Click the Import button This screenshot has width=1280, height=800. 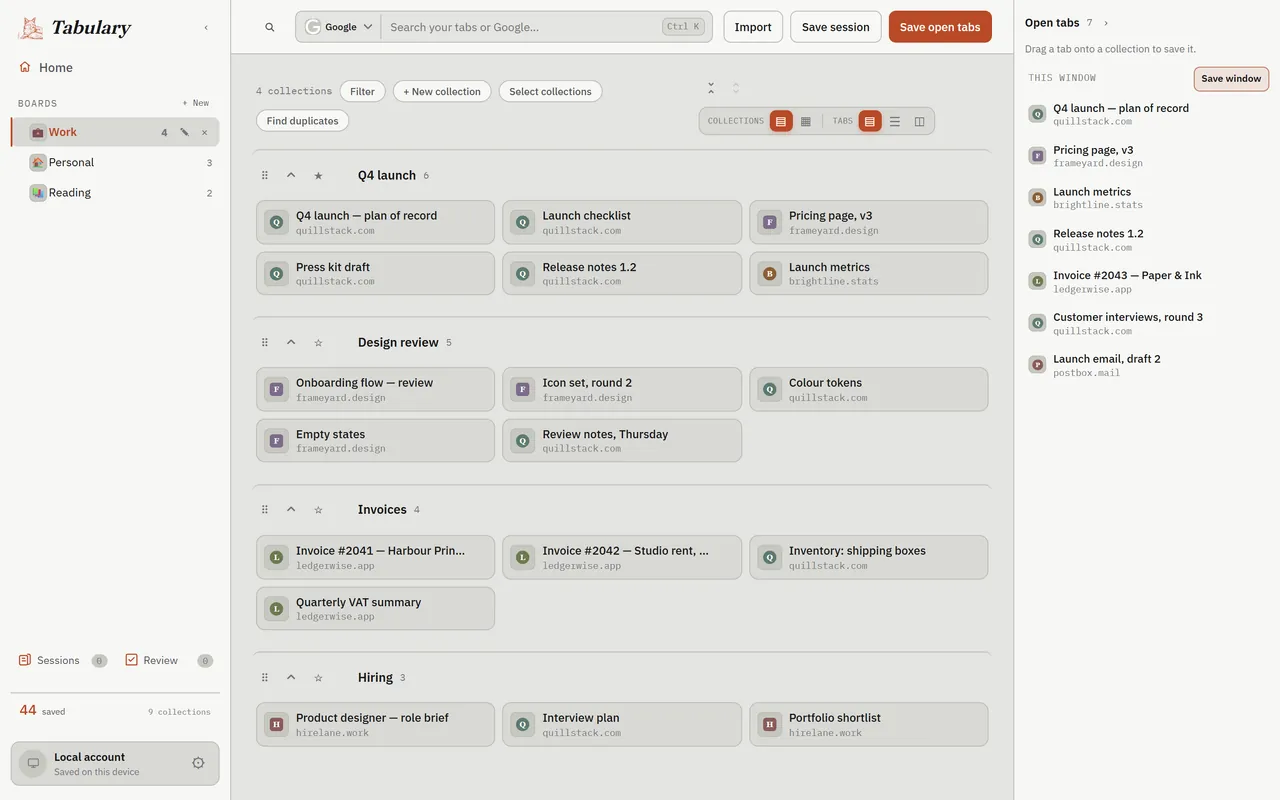[x=753, y=27]
